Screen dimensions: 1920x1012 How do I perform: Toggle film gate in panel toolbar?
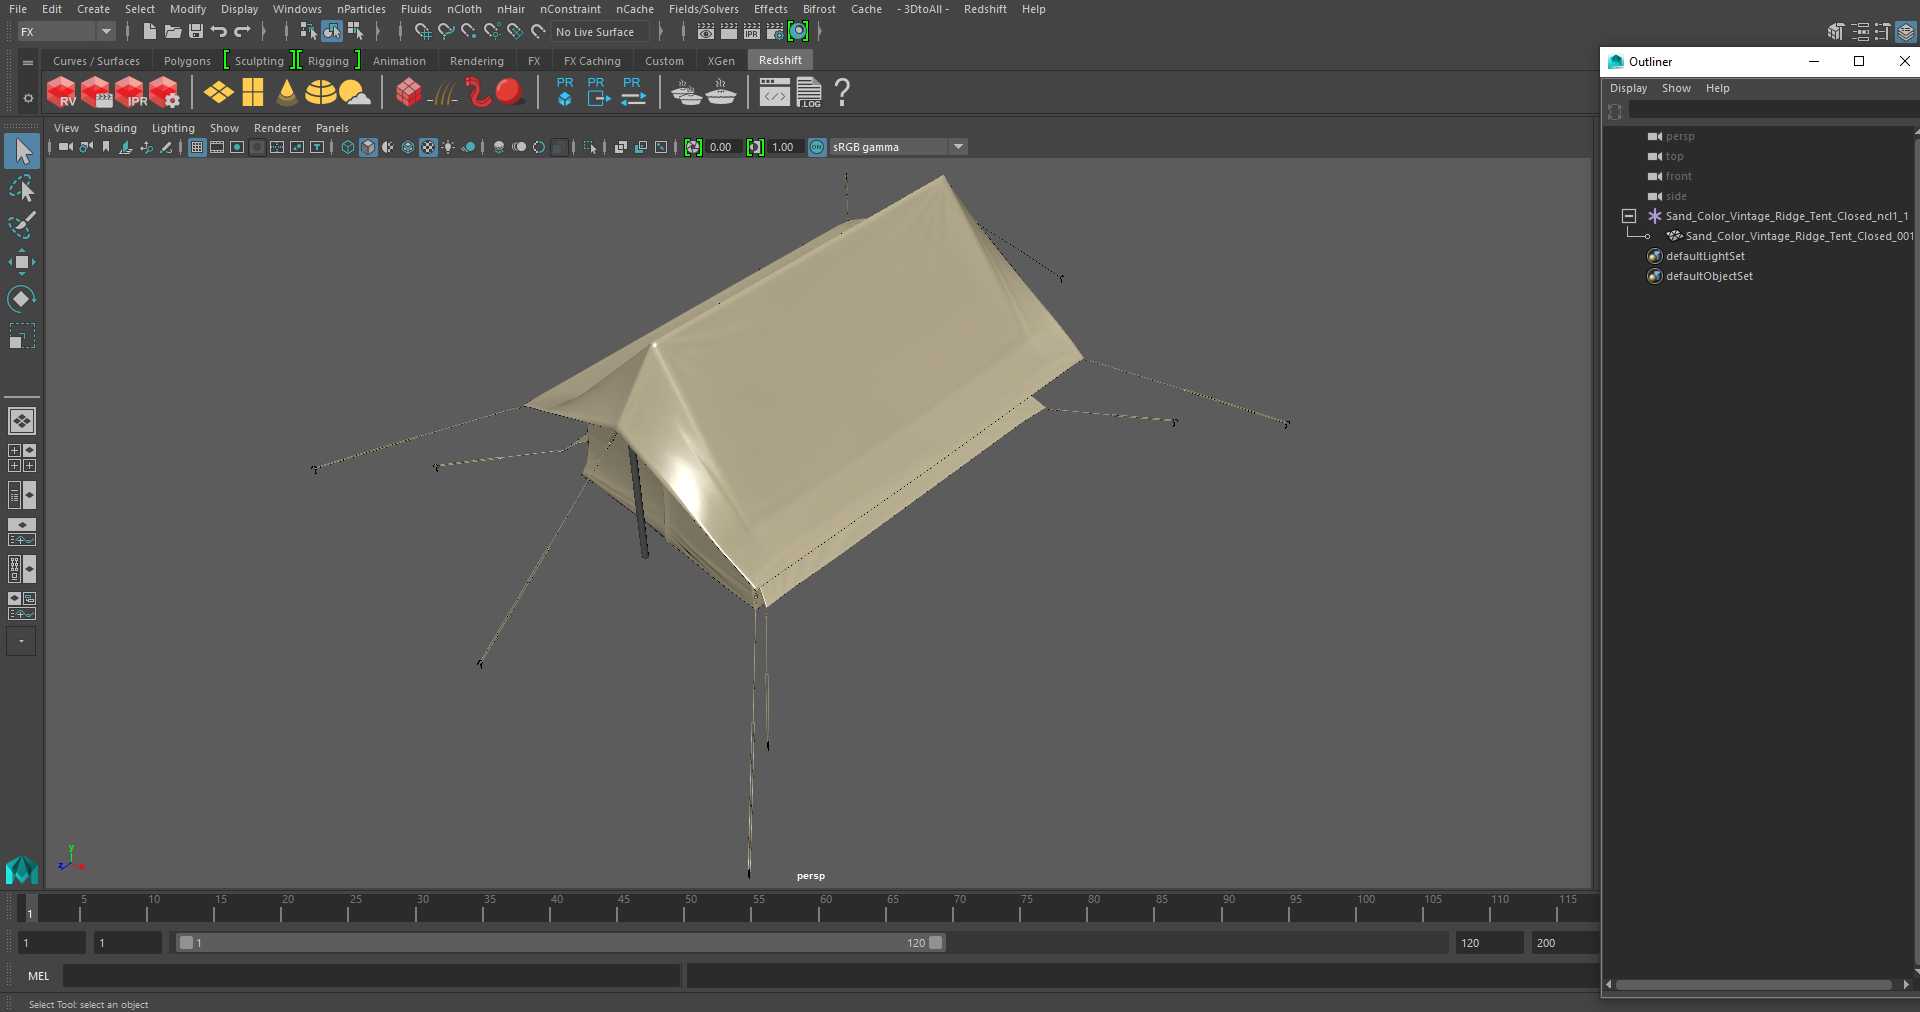217,147
